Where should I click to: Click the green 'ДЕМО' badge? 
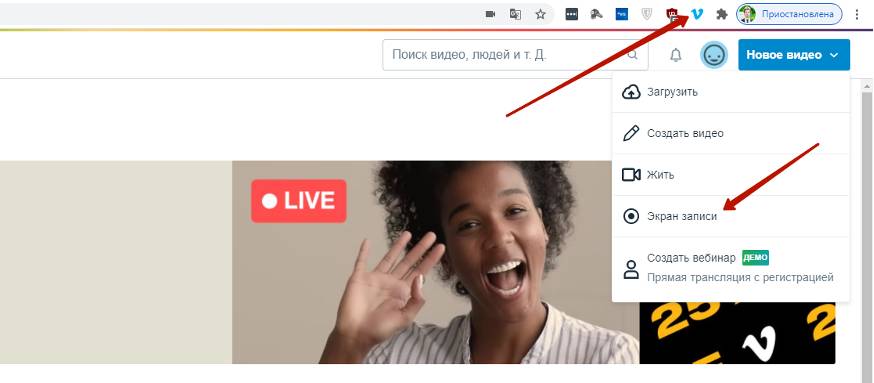tap(755, 258)
